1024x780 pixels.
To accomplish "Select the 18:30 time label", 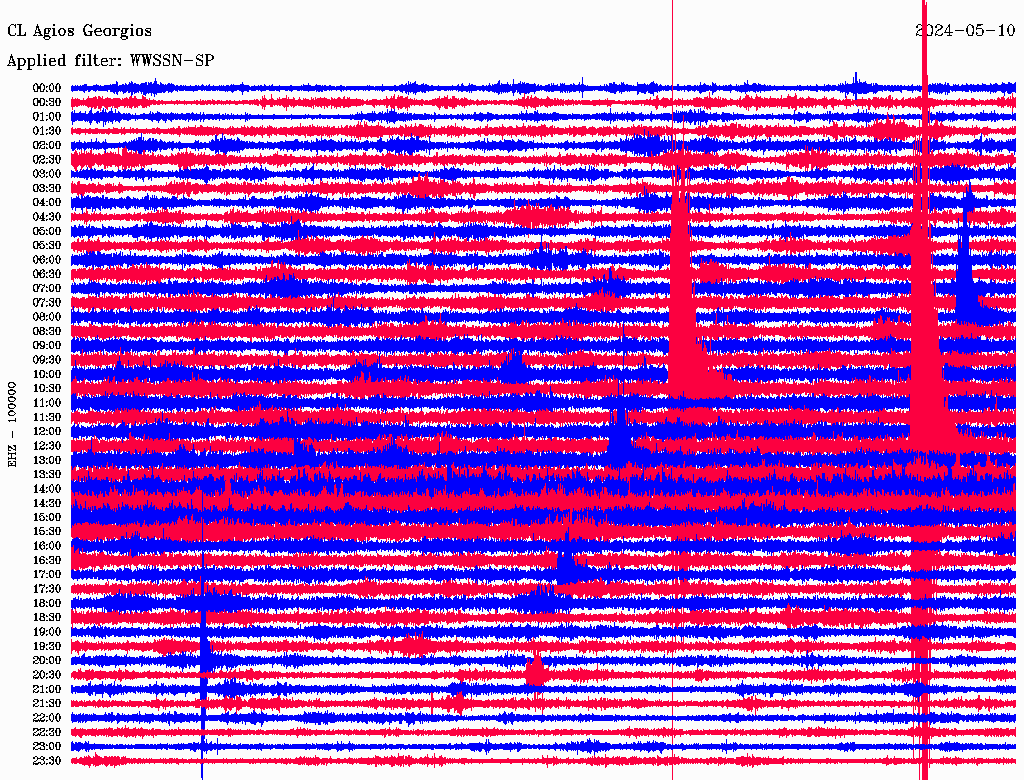I will coord(47,617).
